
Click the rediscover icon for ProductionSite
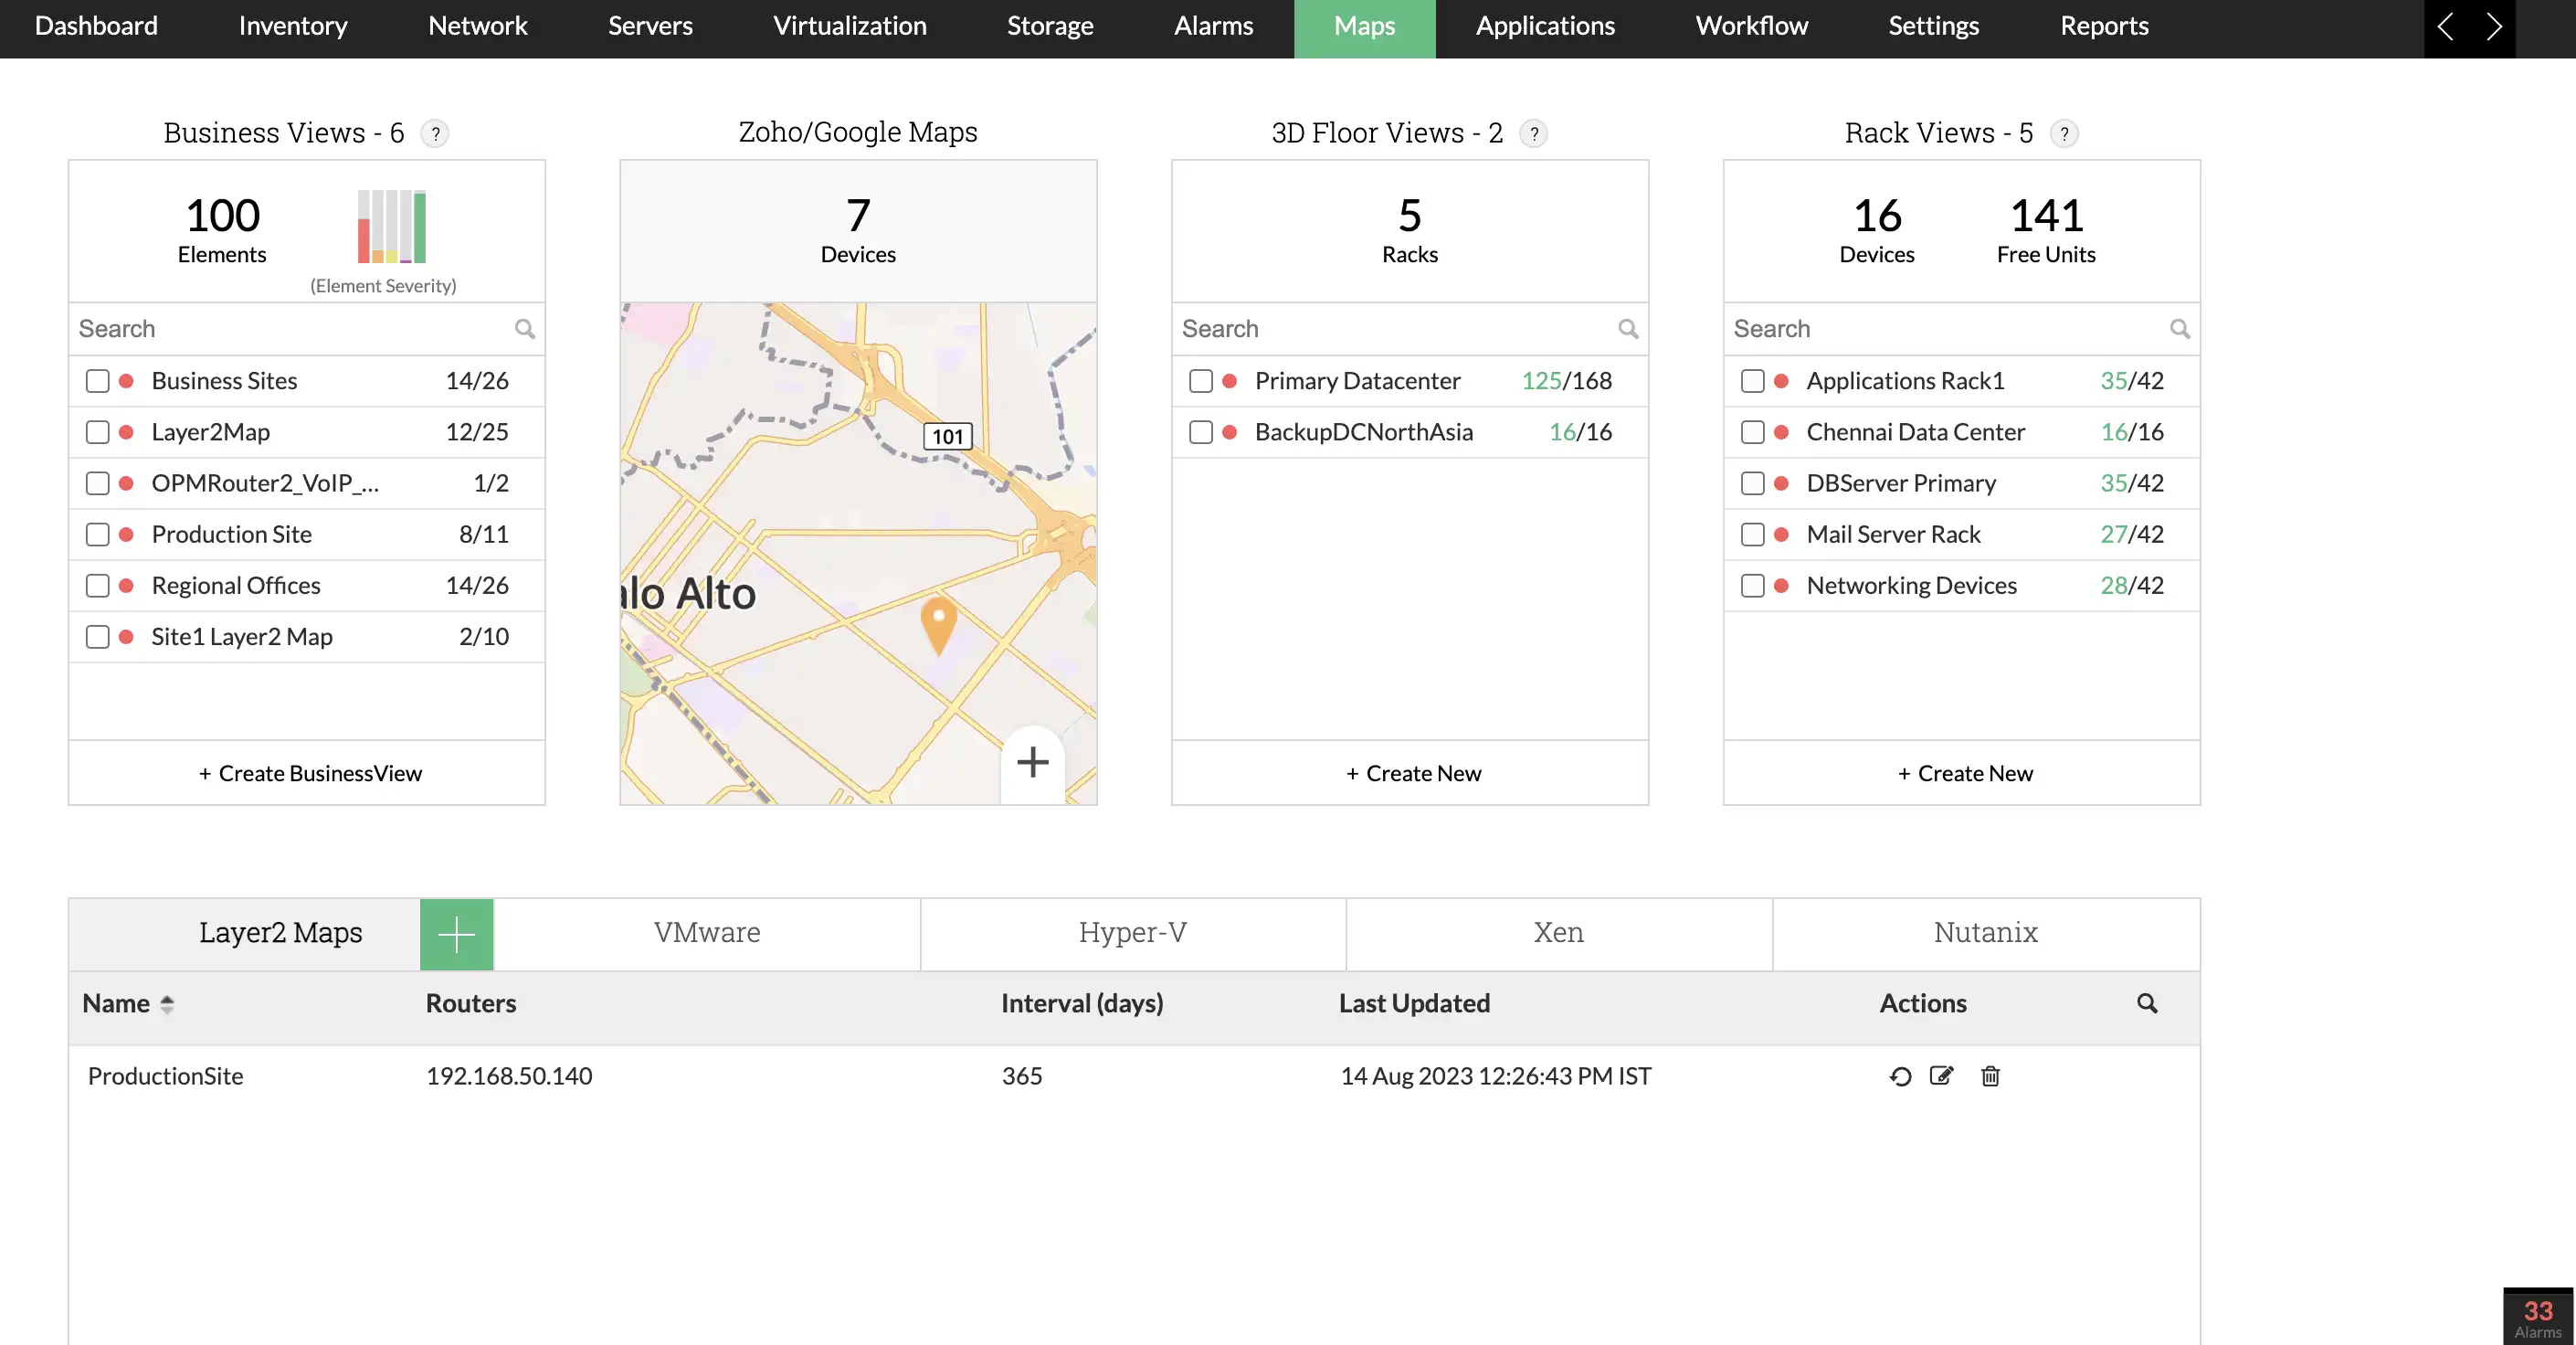click(1901, 1077)
